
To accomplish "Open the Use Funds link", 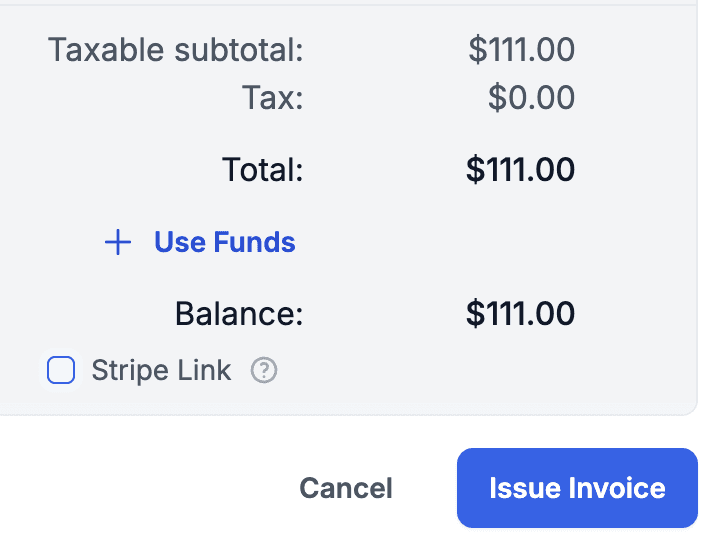I will click(x=224, y=243).
